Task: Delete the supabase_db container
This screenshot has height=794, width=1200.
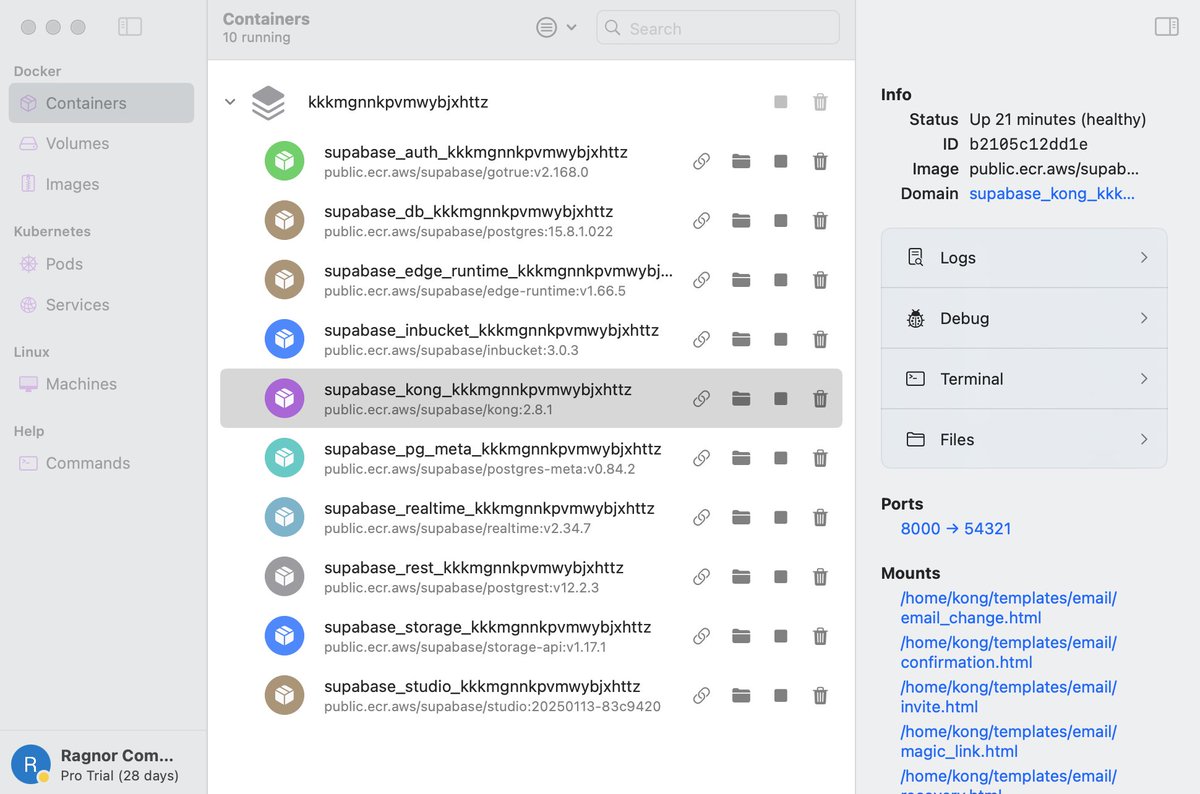Action: 820,221
